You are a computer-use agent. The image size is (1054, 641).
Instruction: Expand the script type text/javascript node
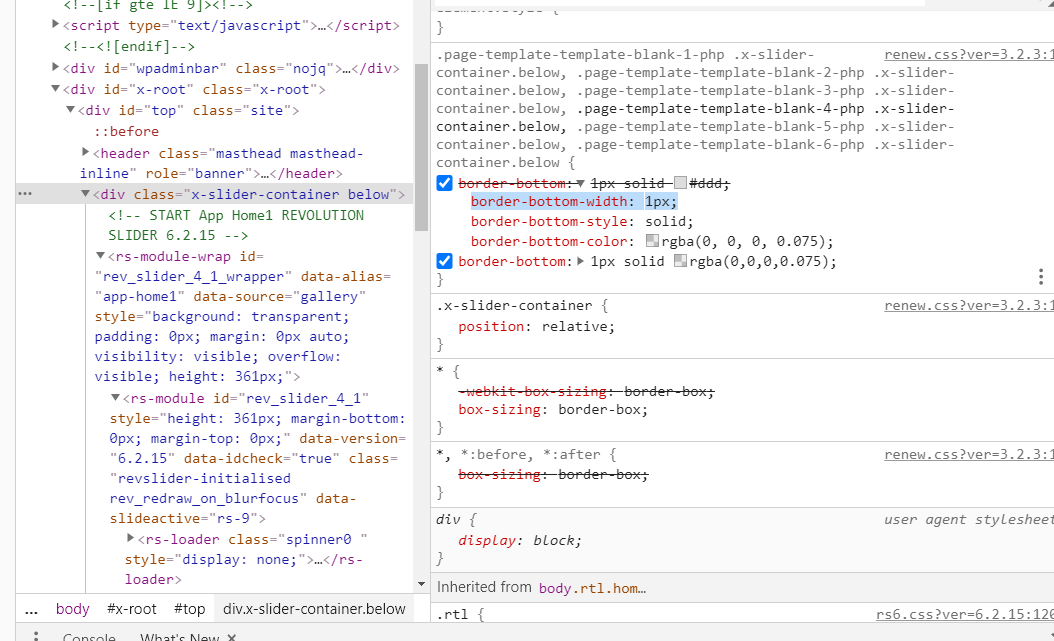(x=56, y=25)
